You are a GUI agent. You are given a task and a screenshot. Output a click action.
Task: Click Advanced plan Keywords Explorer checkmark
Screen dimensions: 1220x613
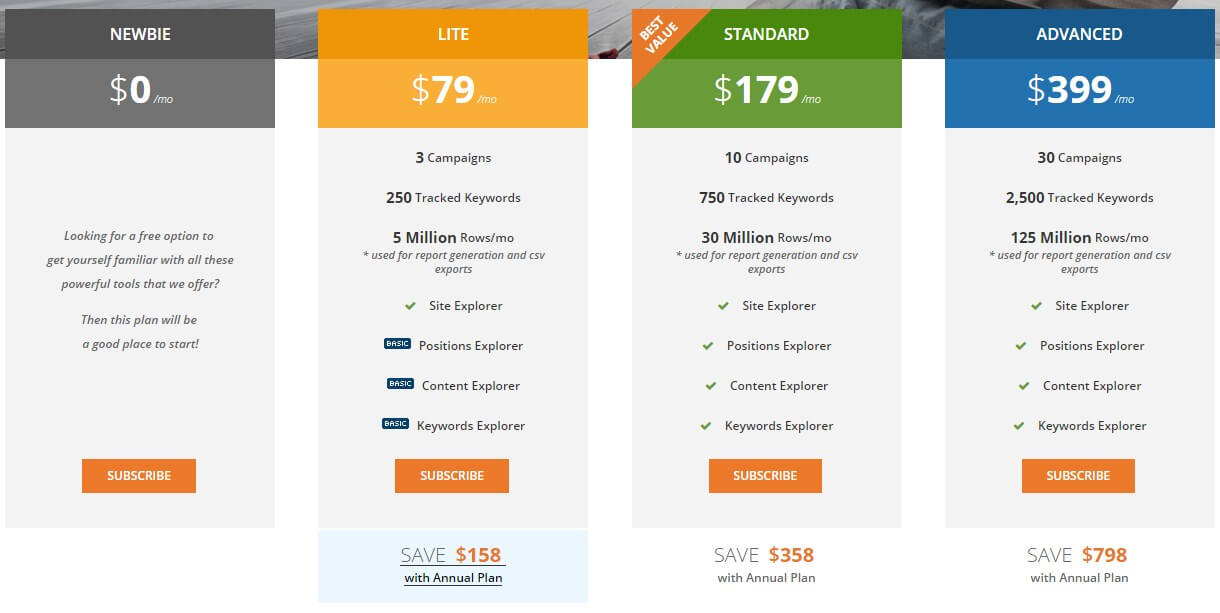click(1019, 426)
